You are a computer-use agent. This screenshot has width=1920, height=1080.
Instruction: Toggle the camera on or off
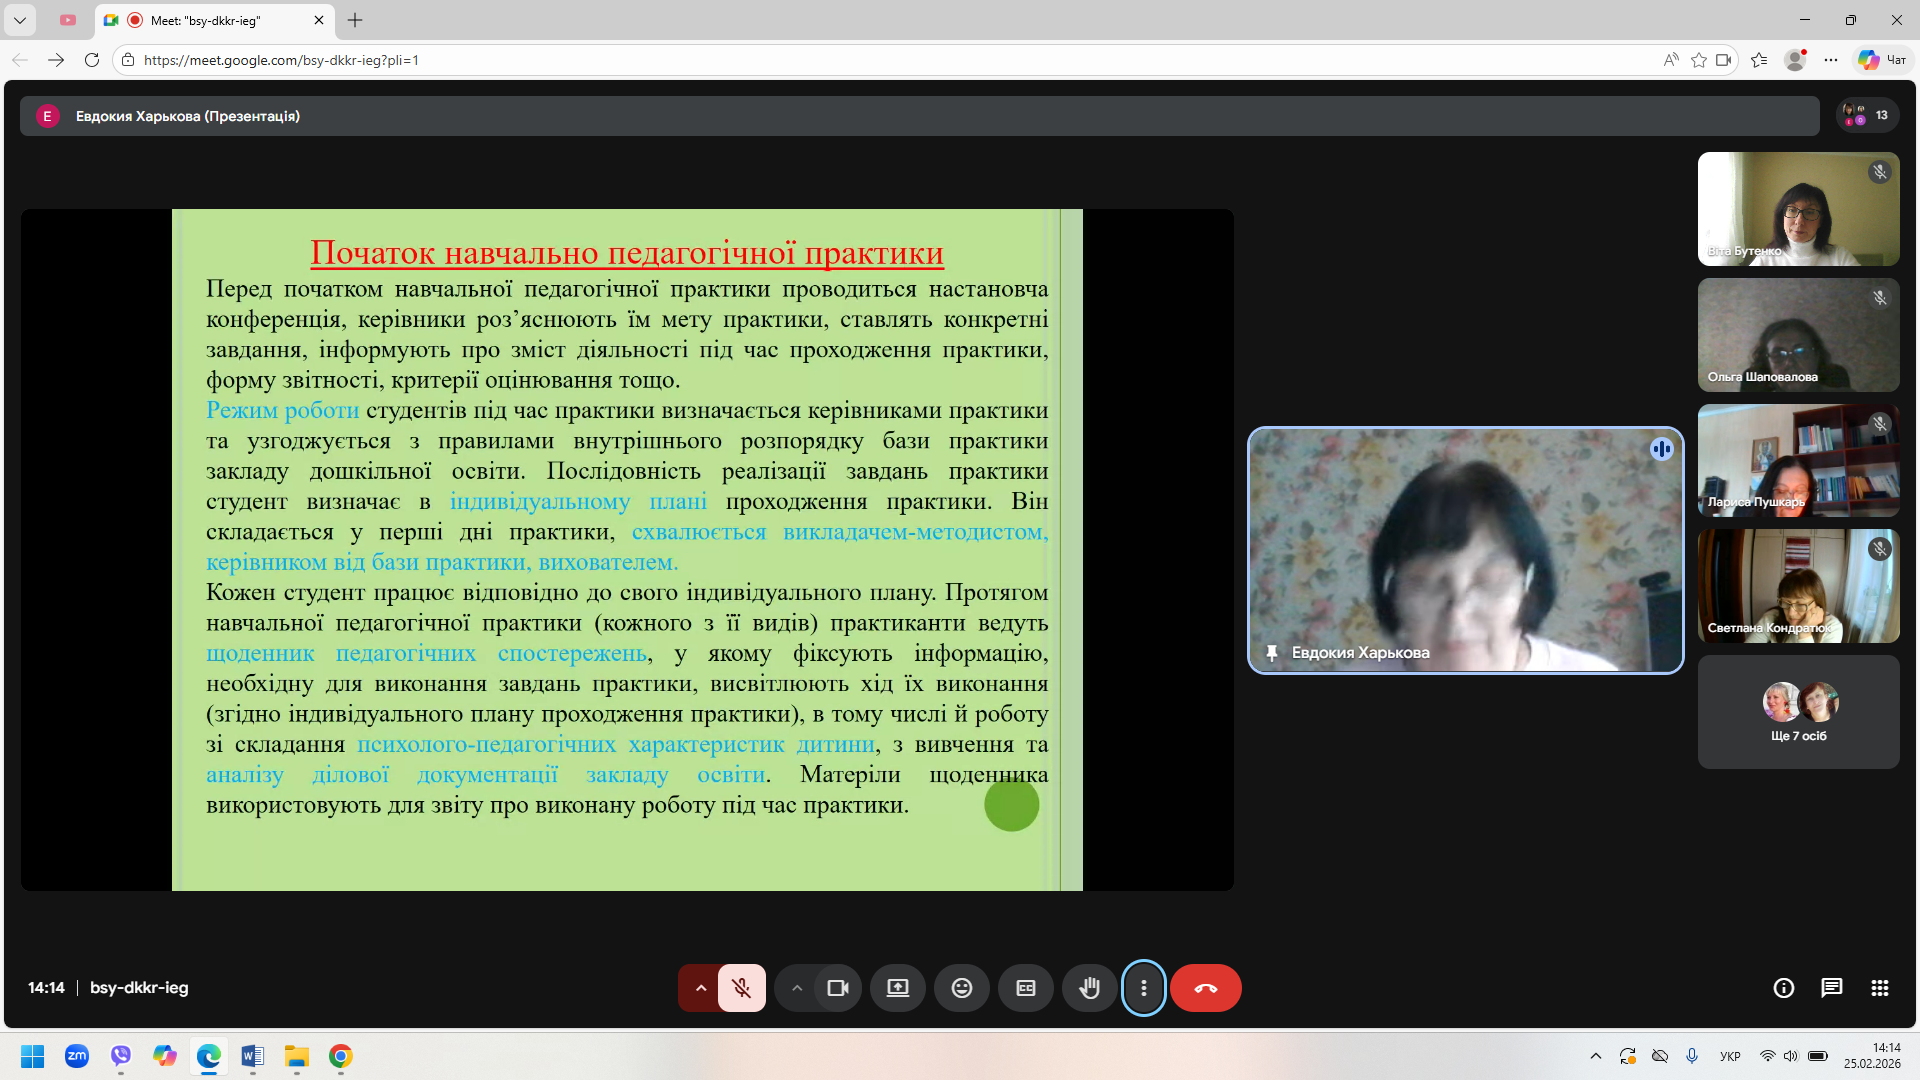[837, 988]
